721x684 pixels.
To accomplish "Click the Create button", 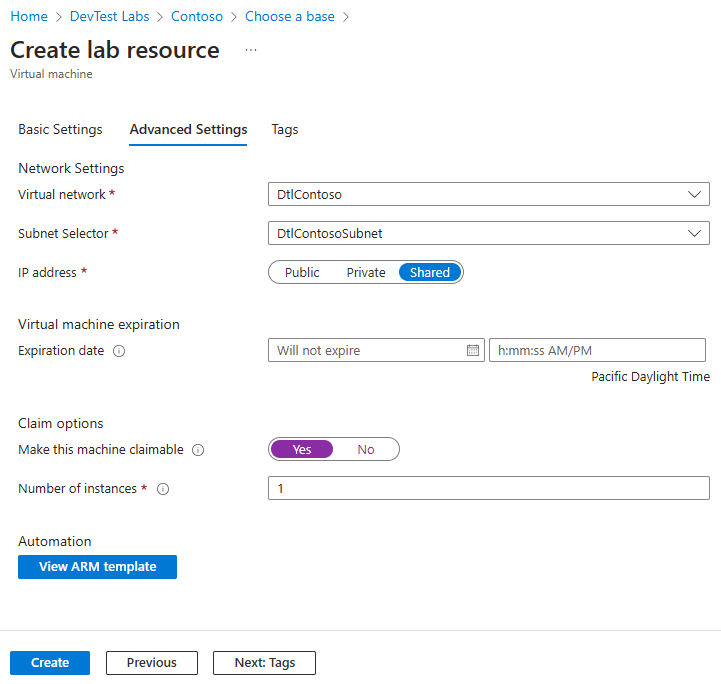I will 50,662.
